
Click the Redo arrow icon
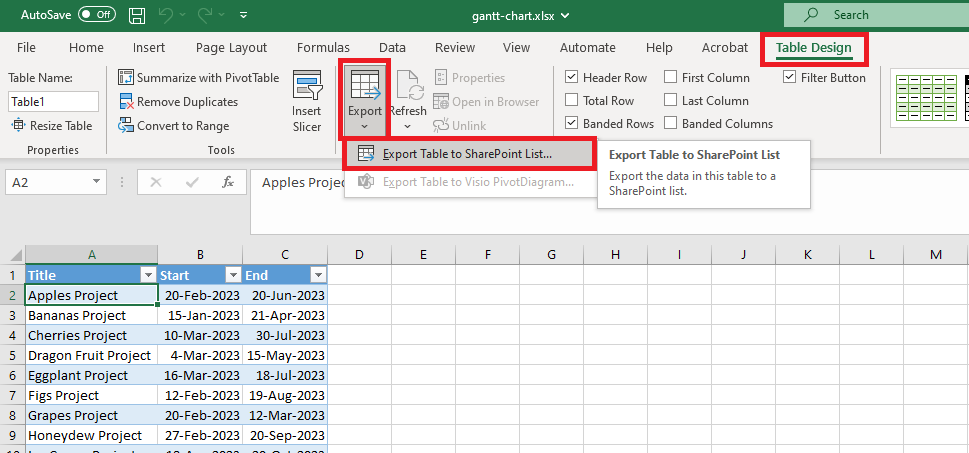[x=207, y=15]
